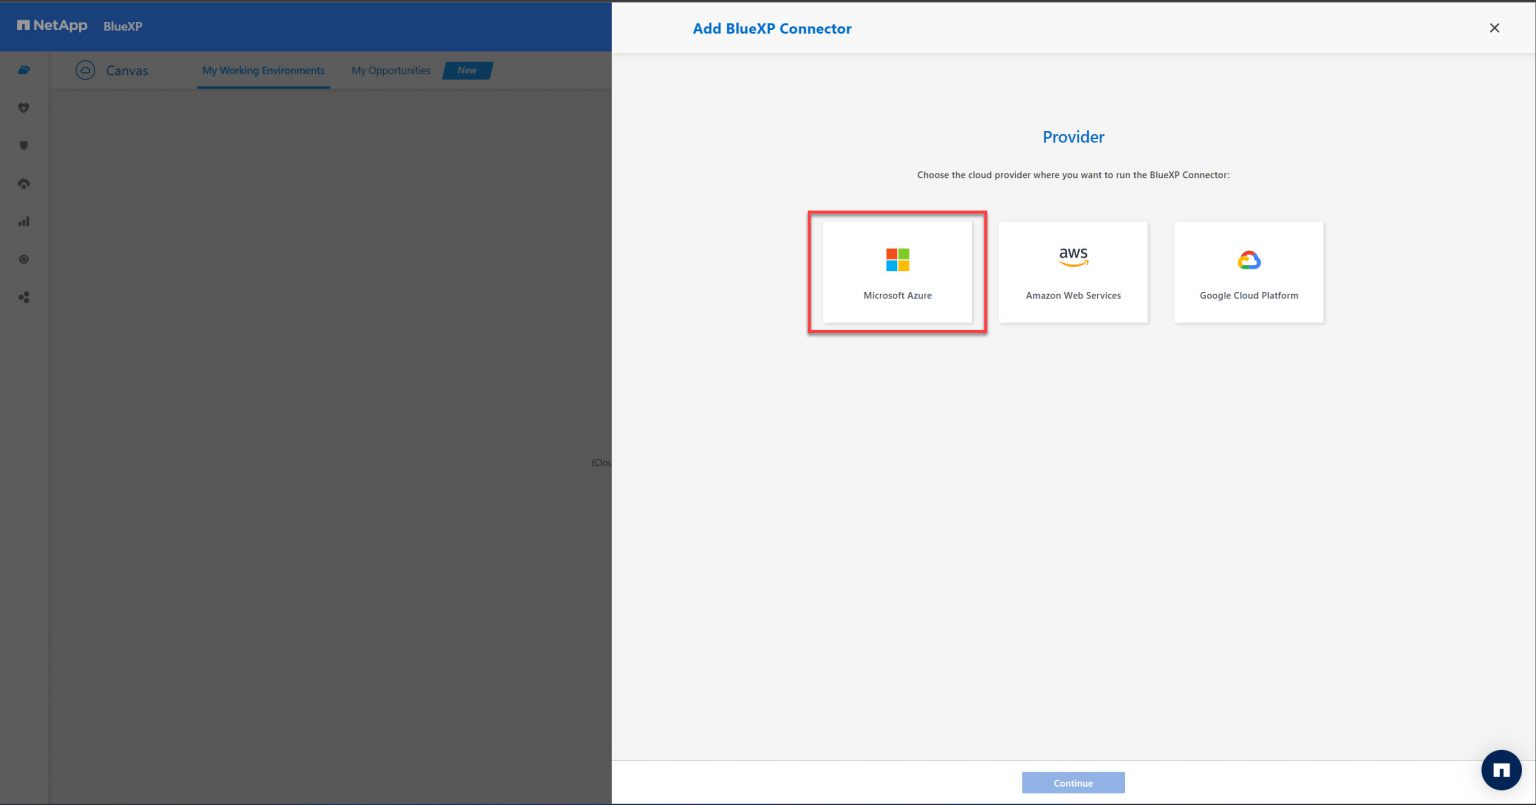Open the Storage section in the sidebar
This screenshot has height=805, width=1536.
coord(23,70)
